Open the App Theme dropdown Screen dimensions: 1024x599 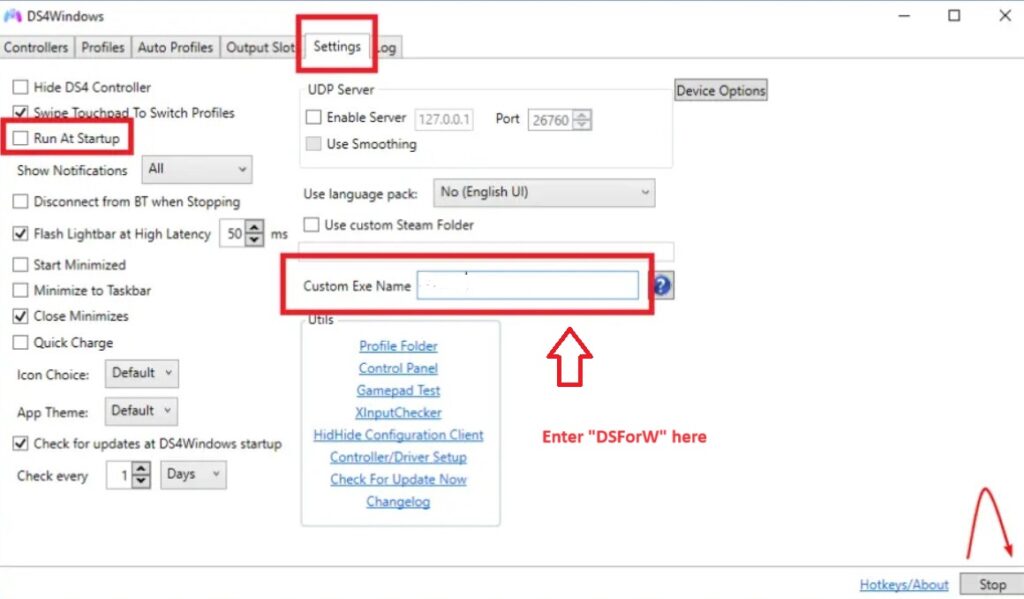tap(141, 412)
